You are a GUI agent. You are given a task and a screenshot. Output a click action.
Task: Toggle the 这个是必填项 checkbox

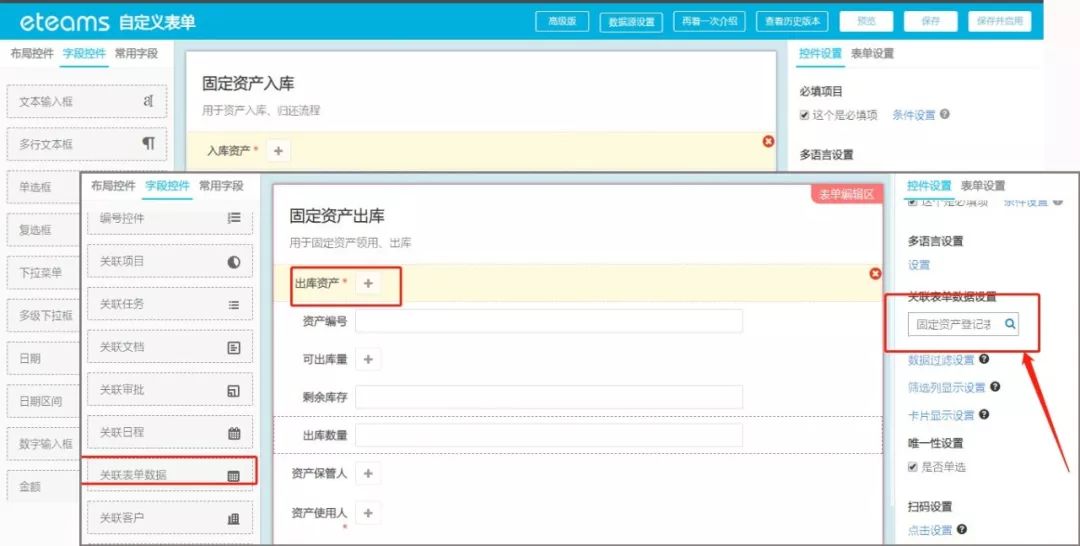tap(804, 115)
